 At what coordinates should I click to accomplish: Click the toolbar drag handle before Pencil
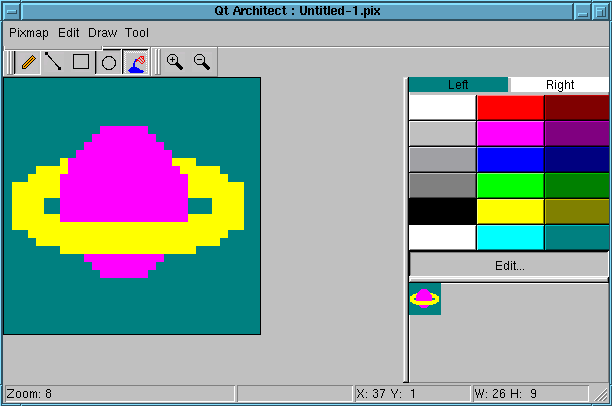(x=10, y=62)
